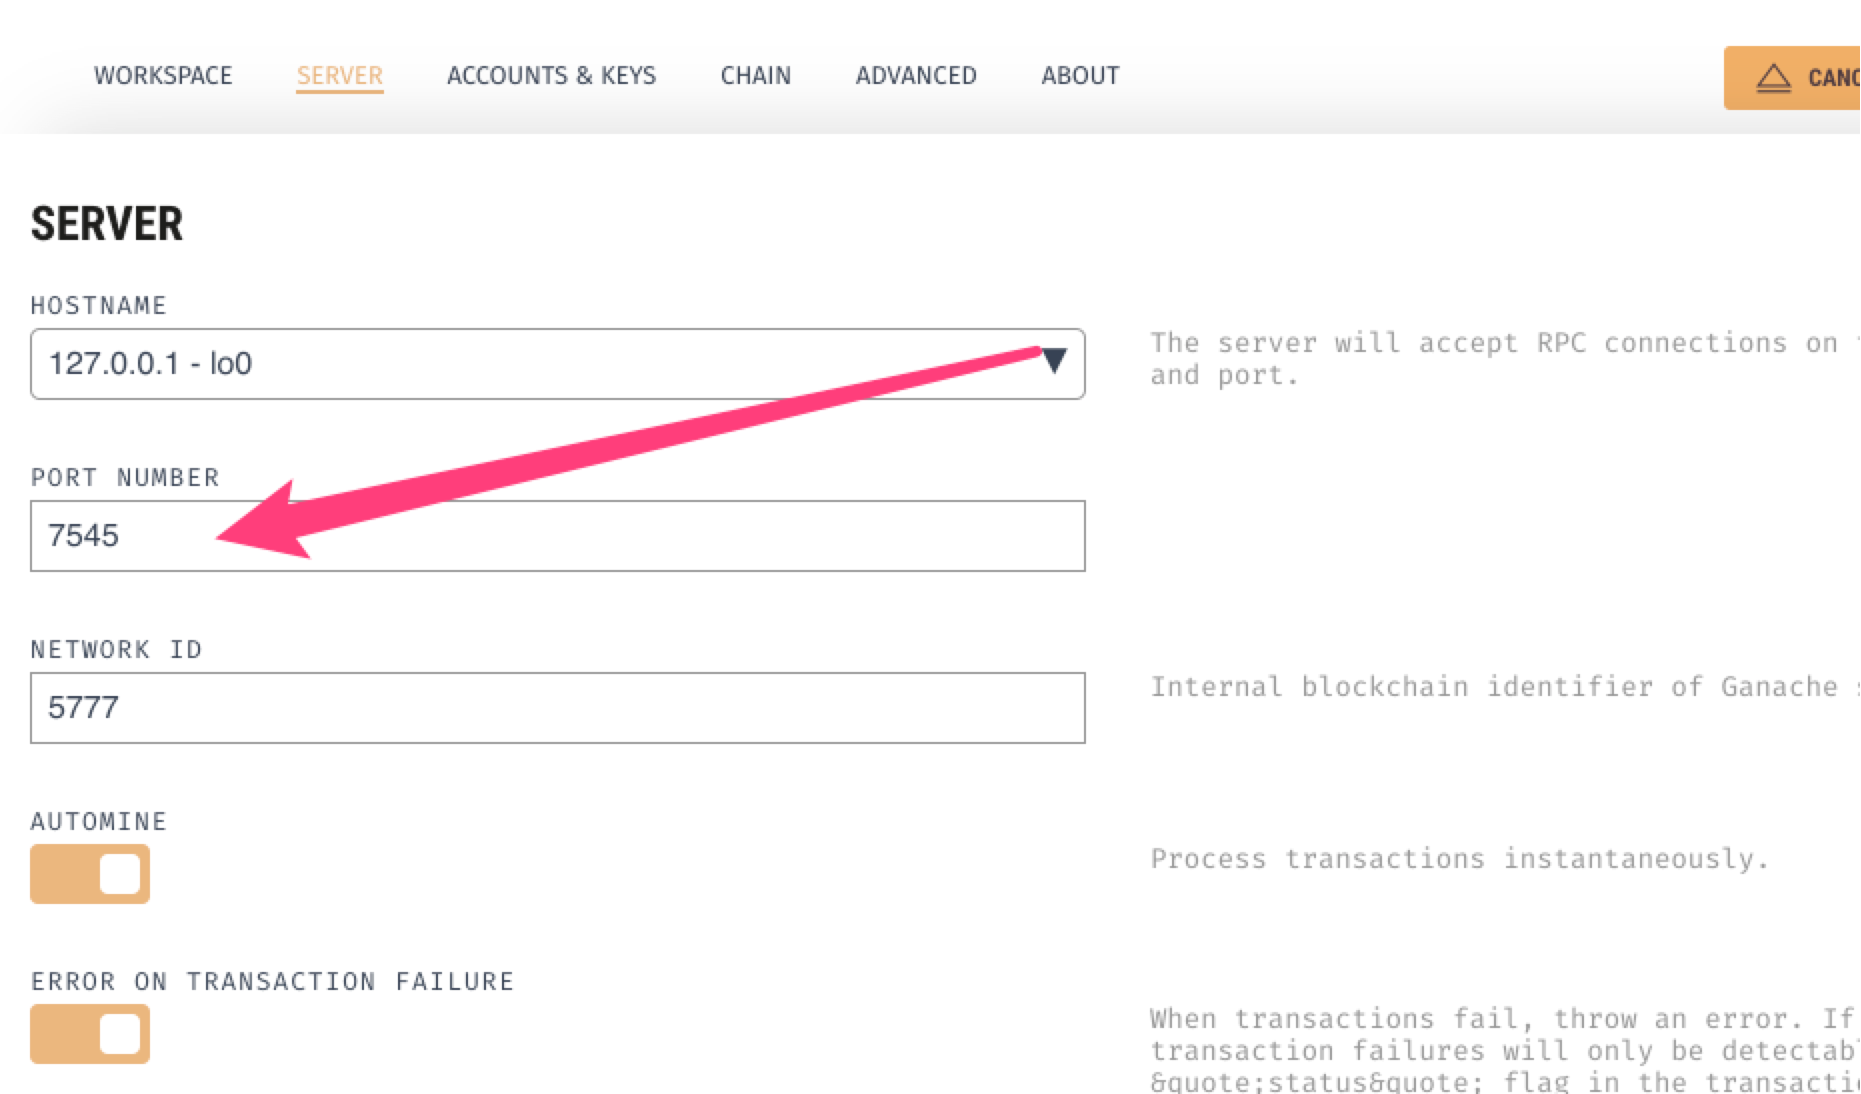The width and height of the screenshot is (1861, 1094).
Task: Click the "Process transactions instantaneously" description
Action: (1459, 859)
